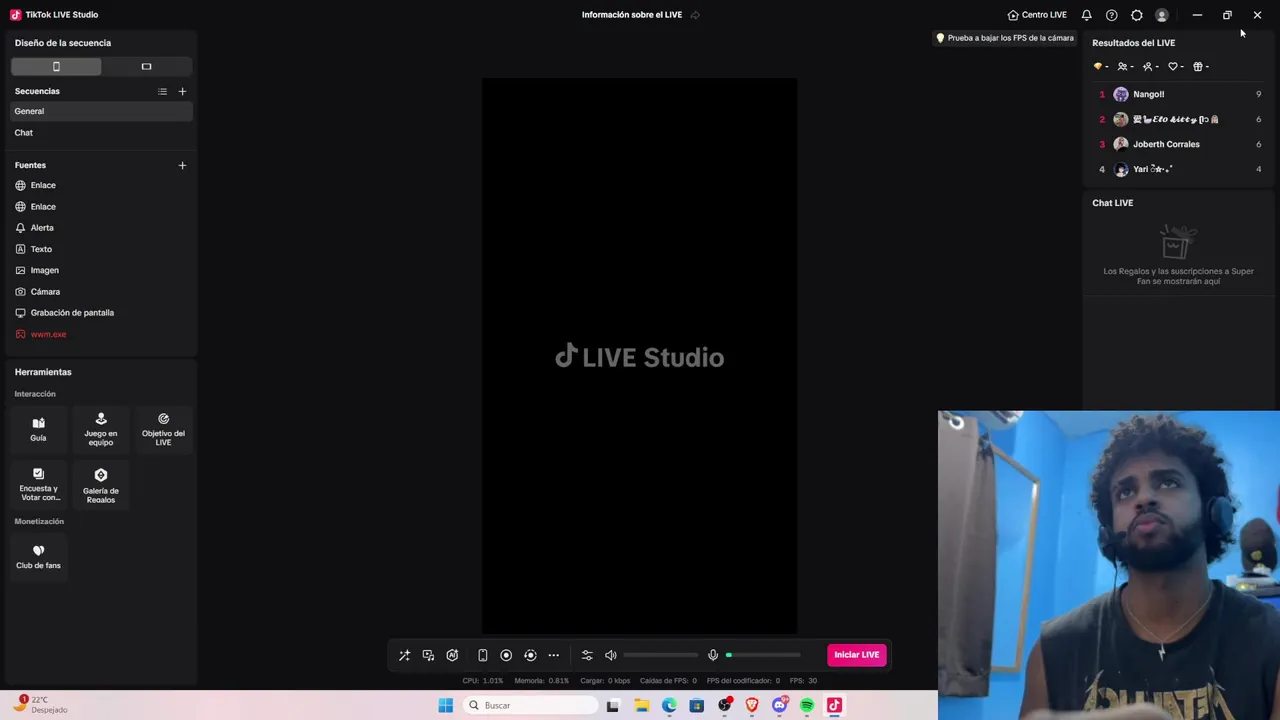Switch to landscape layout mode
Viewport: 1280px width, 720px height.
pyautogui.click(x=146, y=66)
